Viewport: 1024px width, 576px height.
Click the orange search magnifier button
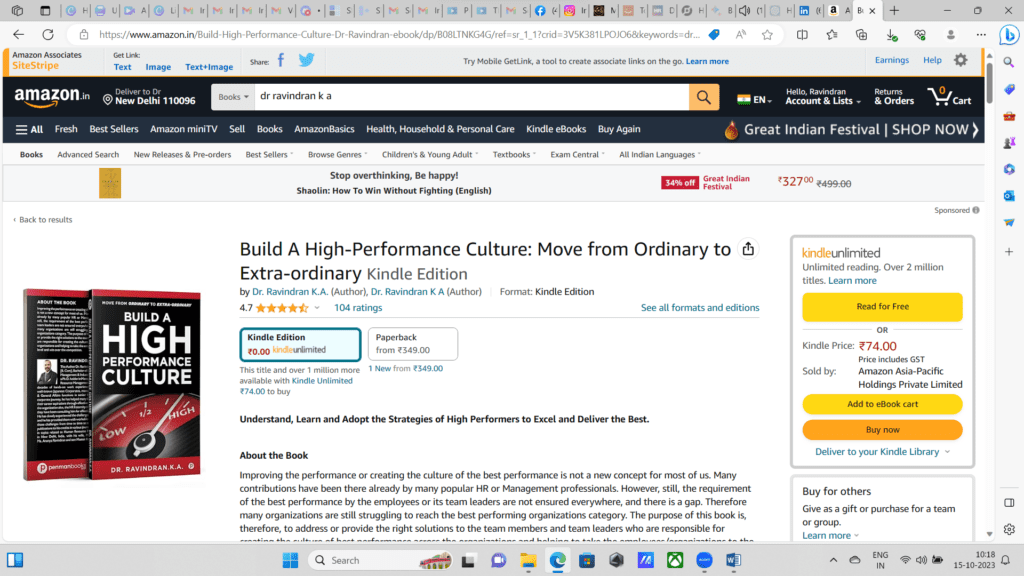coord(703,97)
